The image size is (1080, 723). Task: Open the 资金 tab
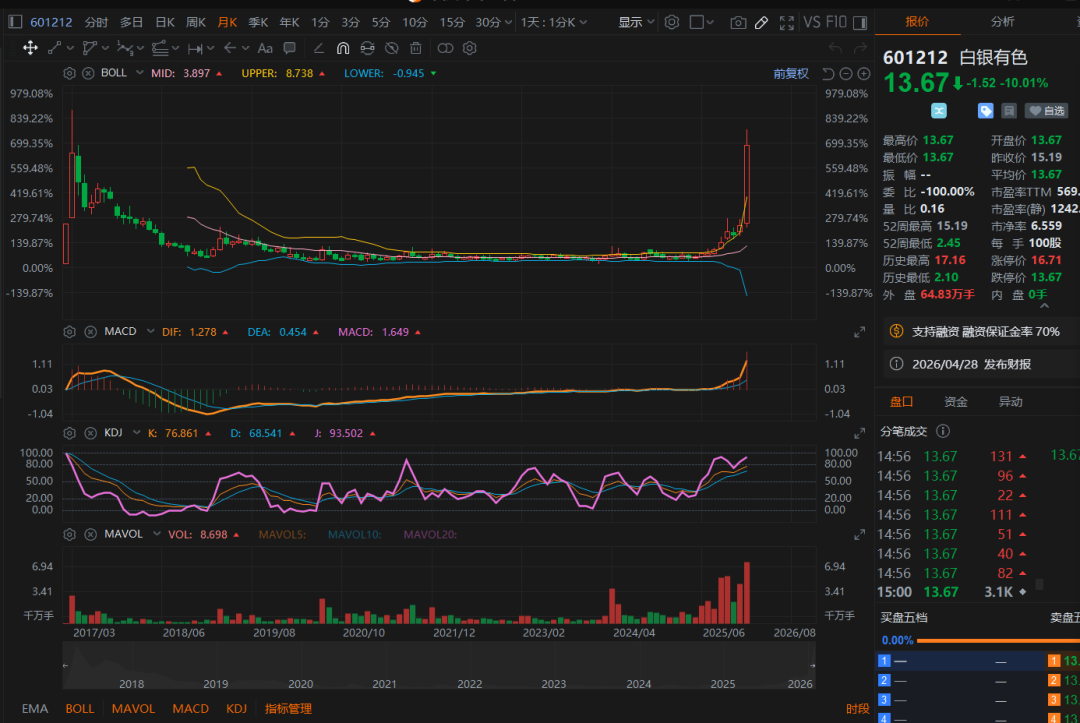click(955, 401)
